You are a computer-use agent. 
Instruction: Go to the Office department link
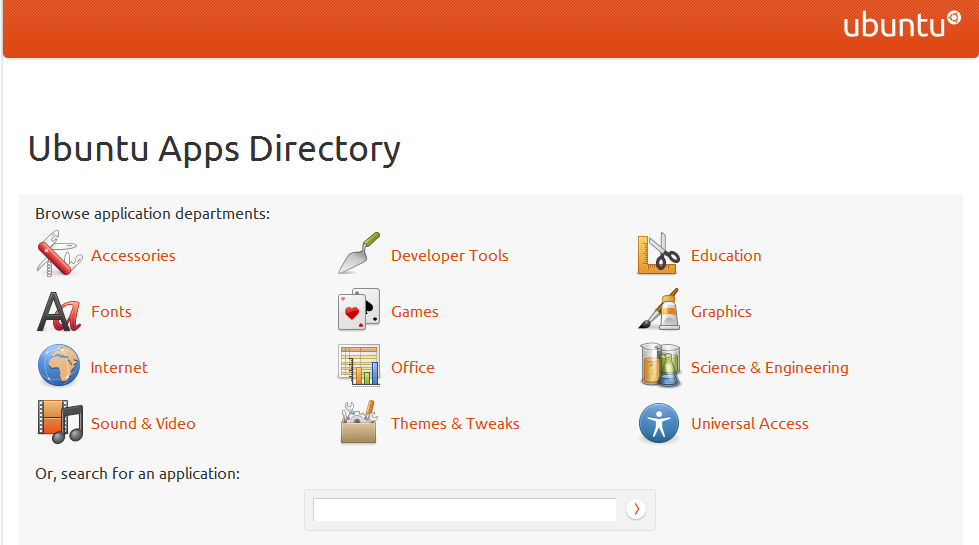click(413, 368)
